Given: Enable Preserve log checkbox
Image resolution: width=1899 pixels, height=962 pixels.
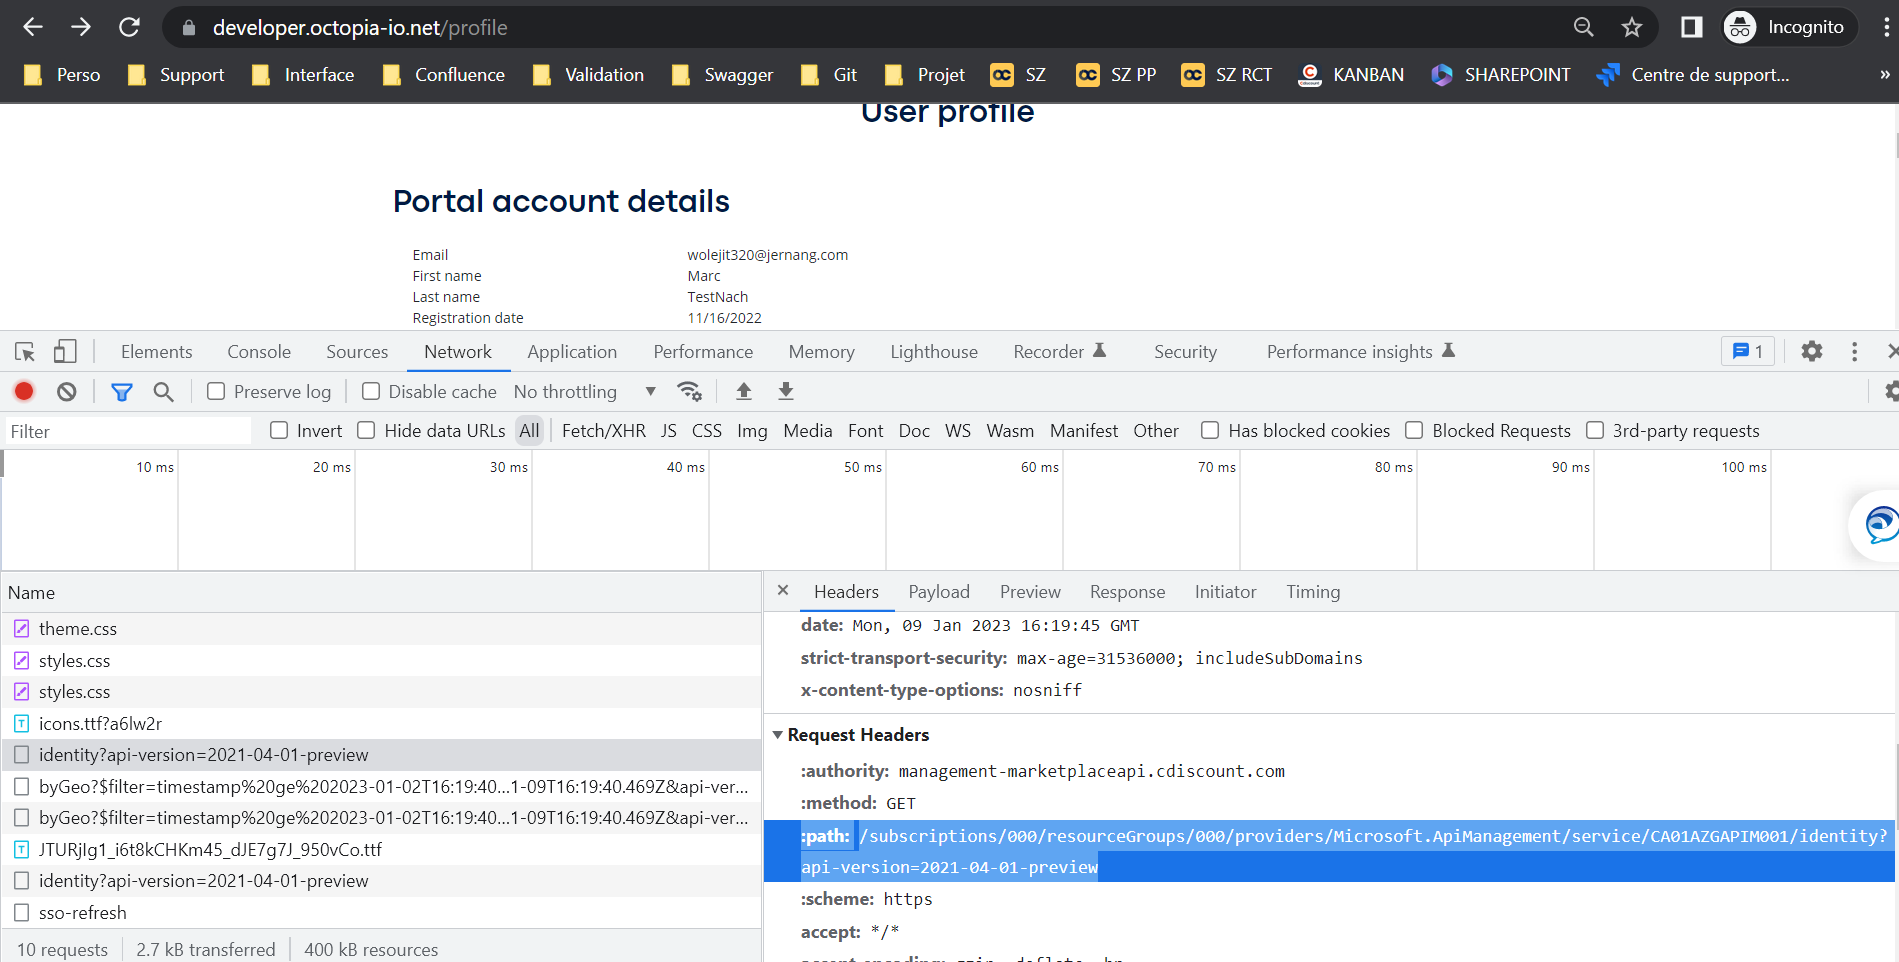Looking at the screenshot, I should coord(216,392).
